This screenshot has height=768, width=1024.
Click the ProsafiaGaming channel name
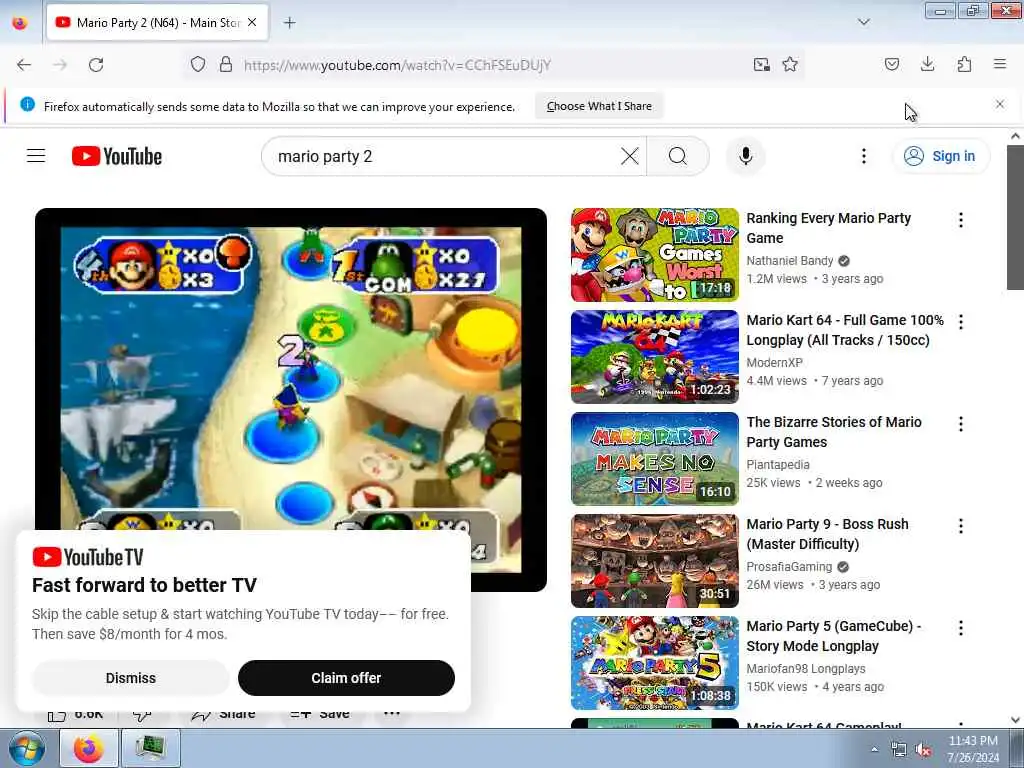[x=789, y=566]
